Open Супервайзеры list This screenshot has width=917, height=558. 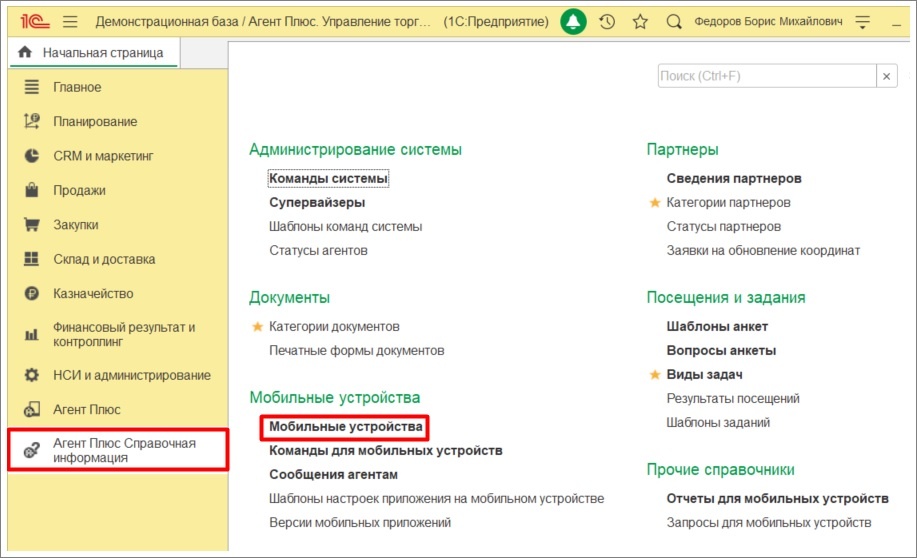317,202
